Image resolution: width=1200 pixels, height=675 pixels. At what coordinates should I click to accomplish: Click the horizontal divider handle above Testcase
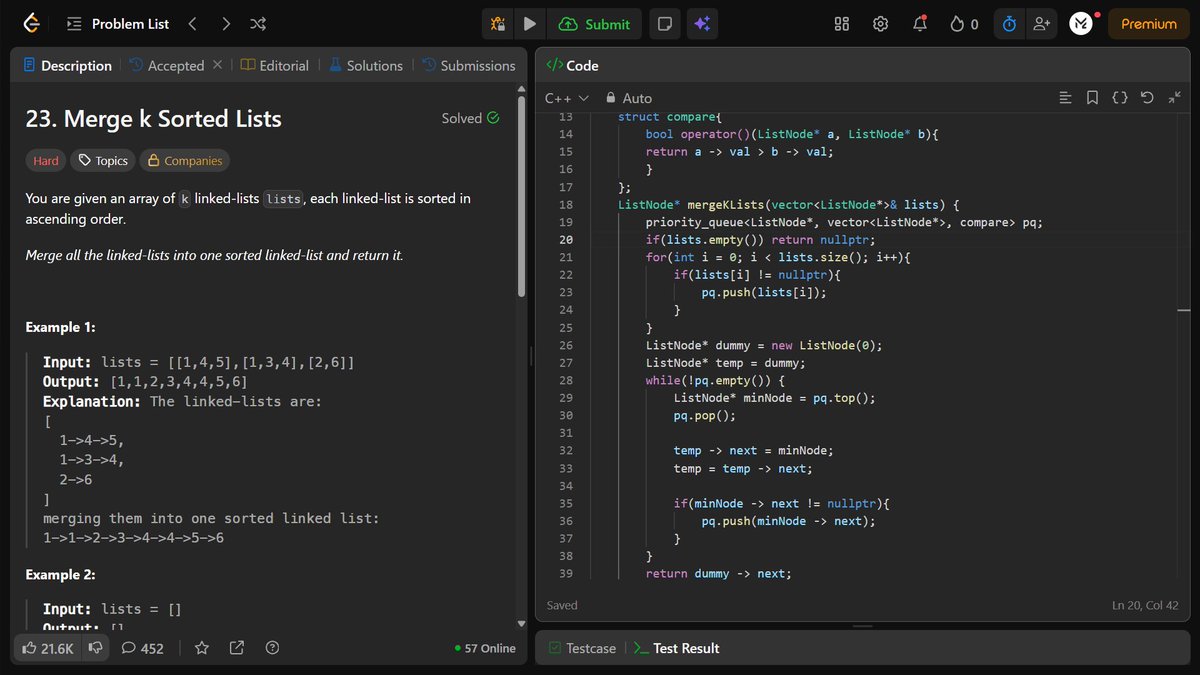[862, 627]
